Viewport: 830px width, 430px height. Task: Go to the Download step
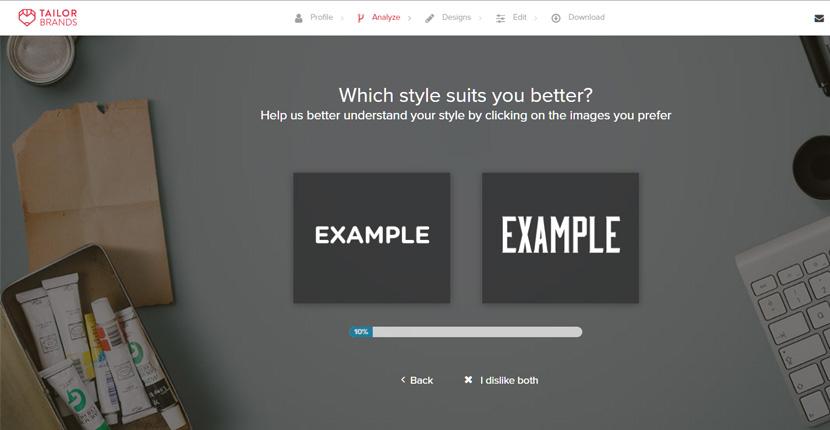[x=586, y=17]
